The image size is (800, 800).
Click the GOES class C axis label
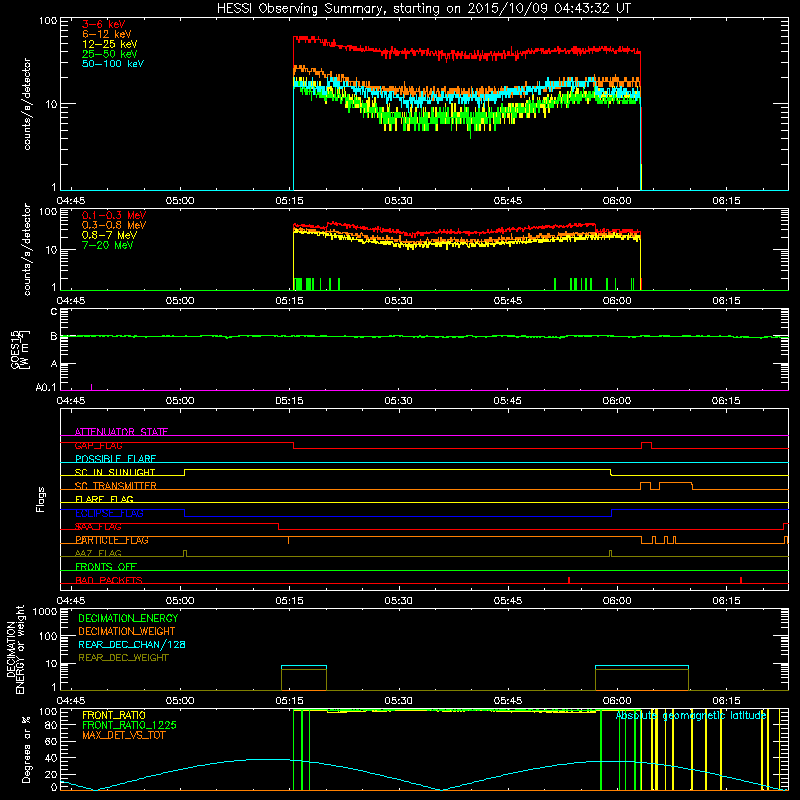[54, 312]
